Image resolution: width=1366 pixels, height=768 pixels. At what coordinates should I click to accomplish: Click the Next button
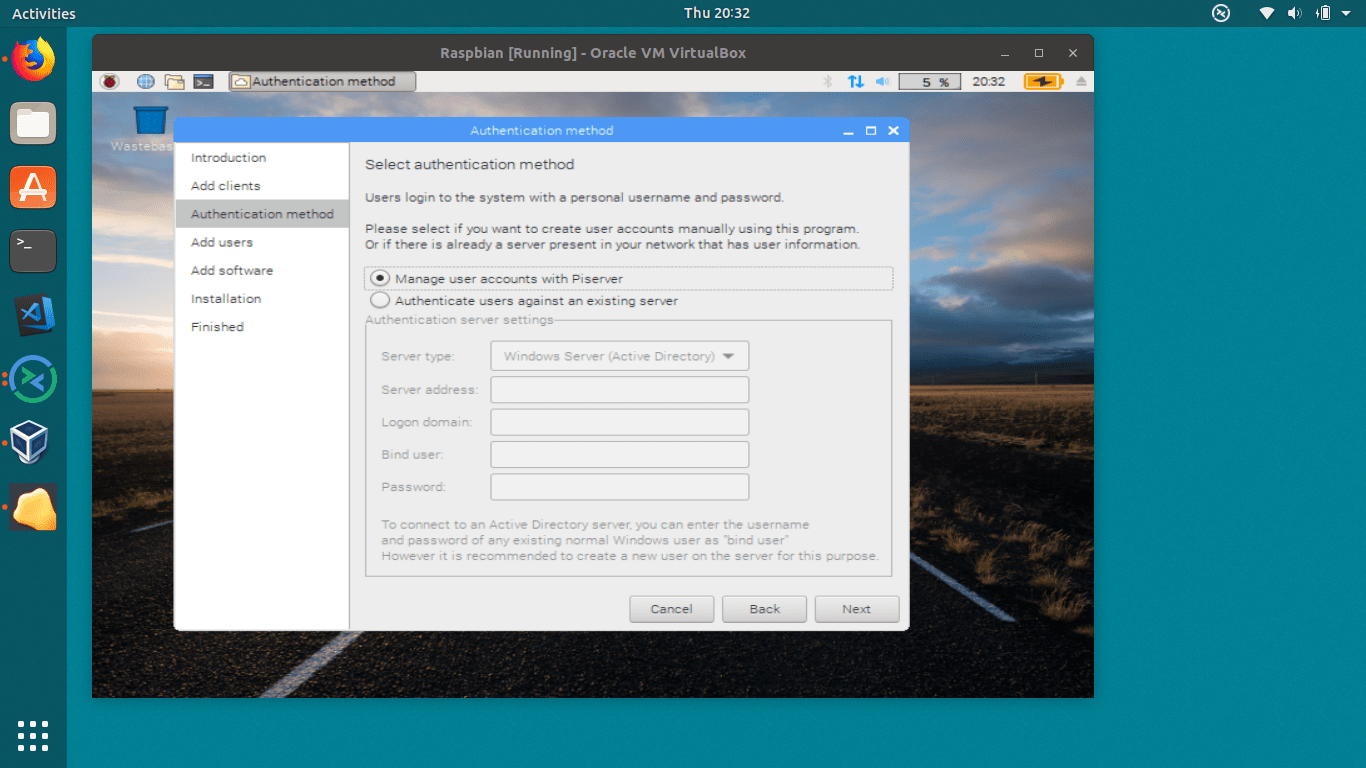(x=856, y=608)
